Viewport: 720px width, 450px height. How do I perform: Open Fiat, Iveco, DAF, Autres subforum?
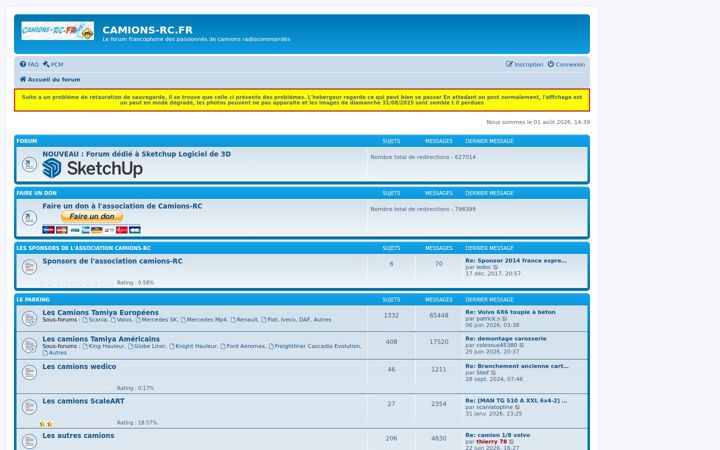tap(296, 320)
